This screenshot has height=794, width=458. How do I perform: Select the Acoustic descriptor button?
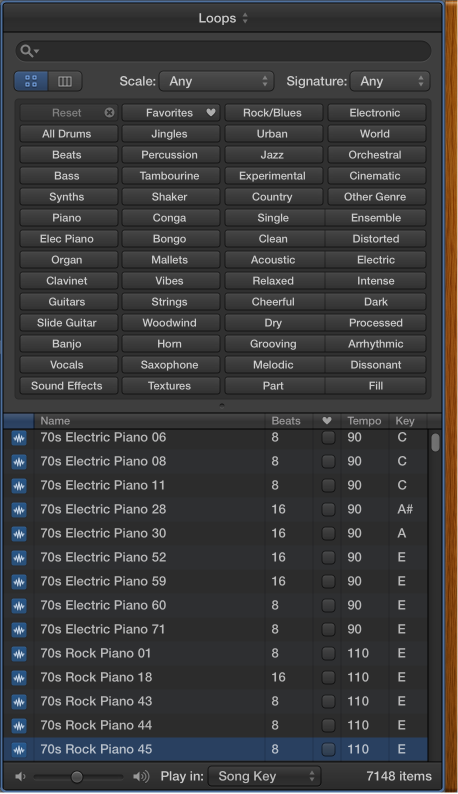coord(275,260)
